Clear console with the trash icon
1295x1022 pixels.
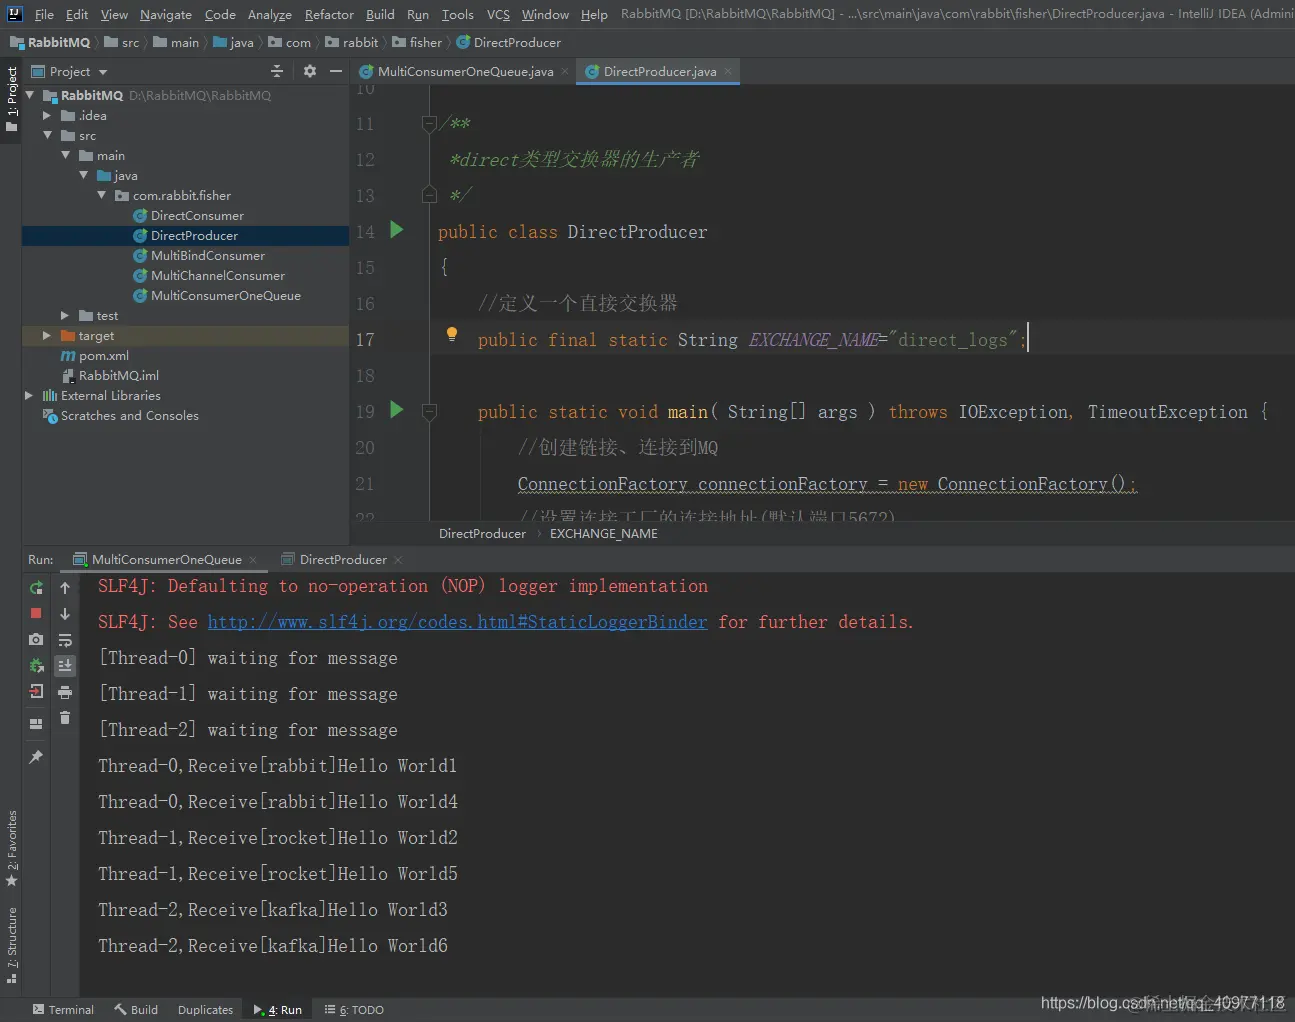click(65, 718)
